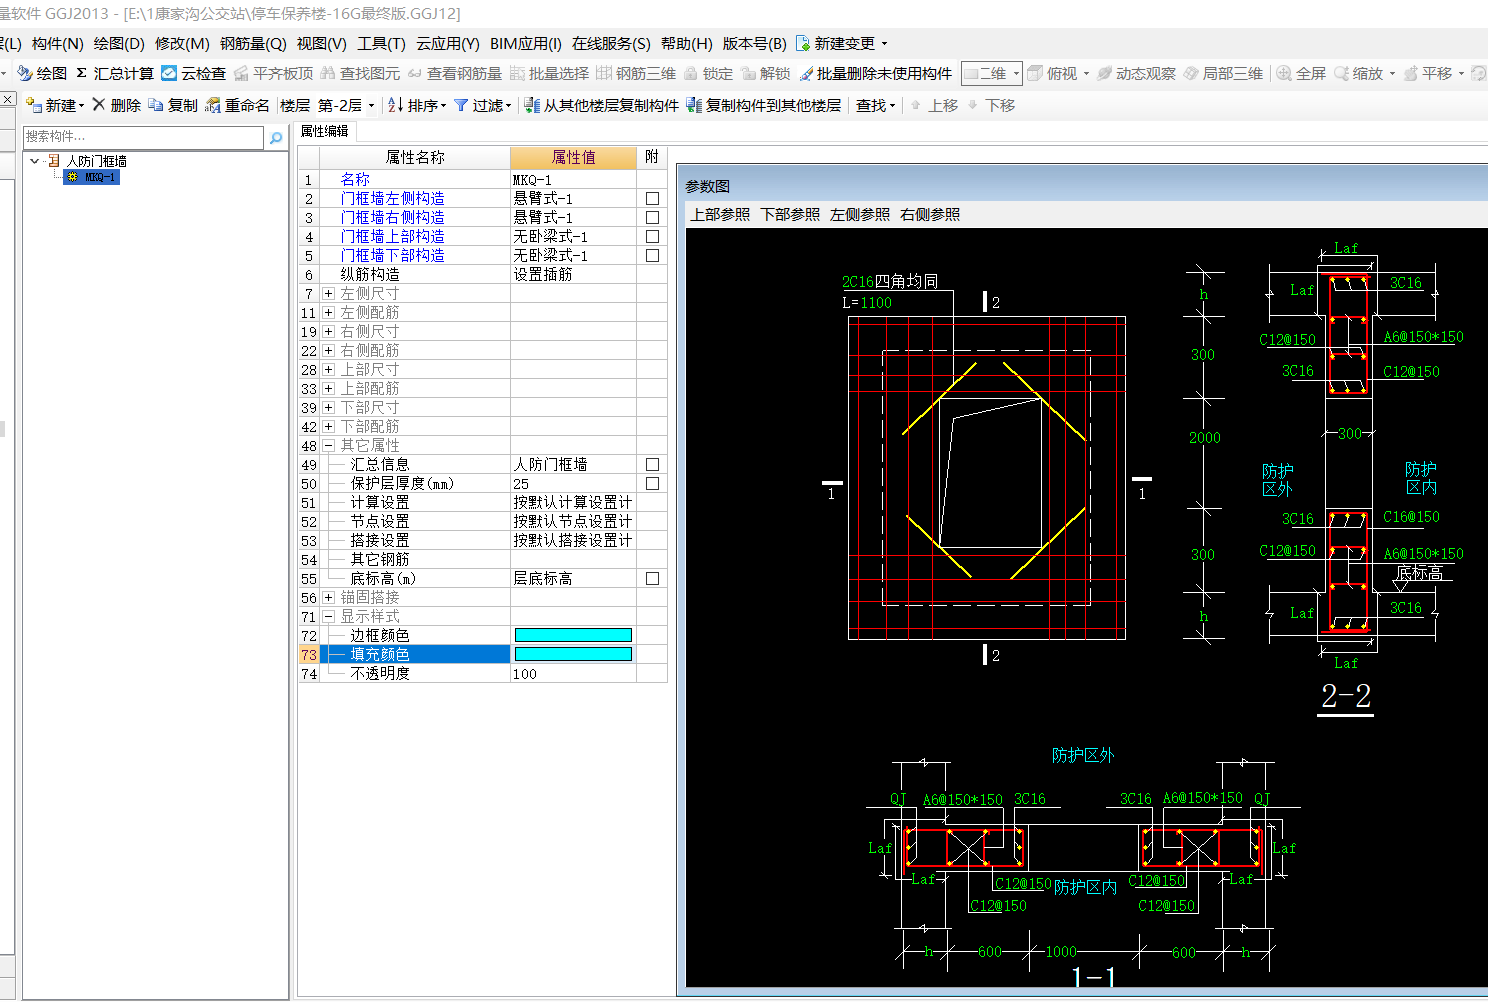The height and width of the screenshot is (1002, 1488).
Task: Open the 钢筋量(Q) menu
Action: [x=253, y=43]
